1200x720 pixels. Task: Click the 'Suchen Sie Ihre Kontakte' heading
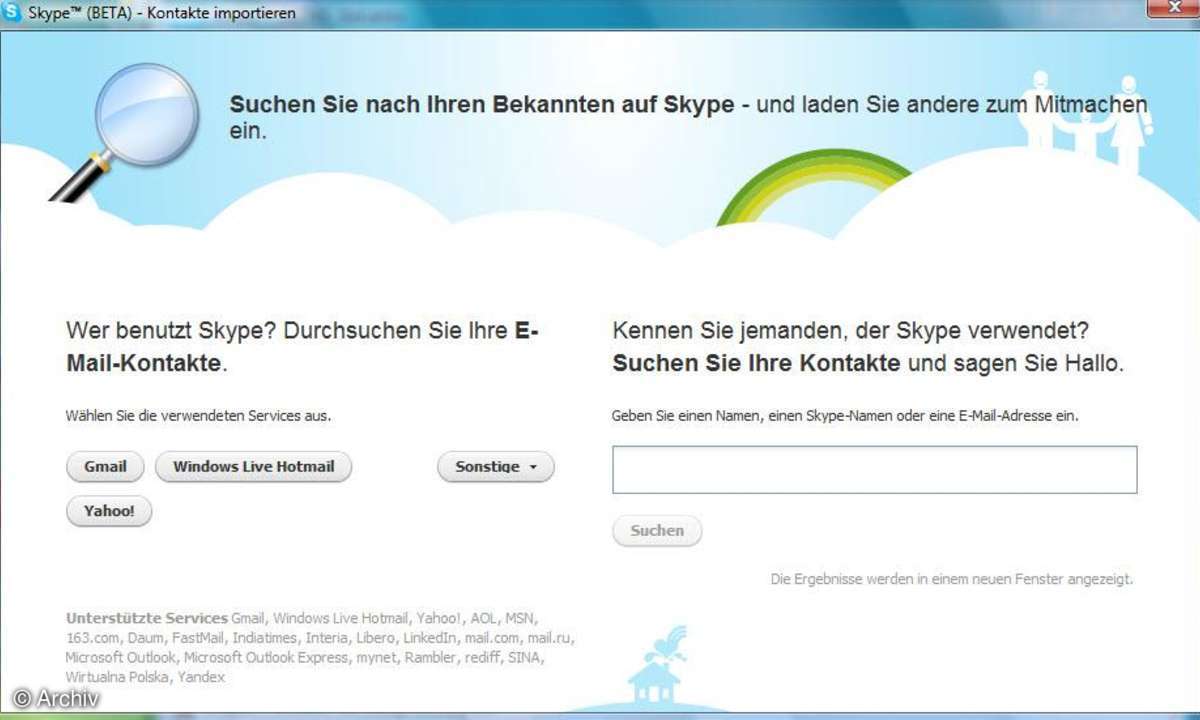click(x=757, y=363)
